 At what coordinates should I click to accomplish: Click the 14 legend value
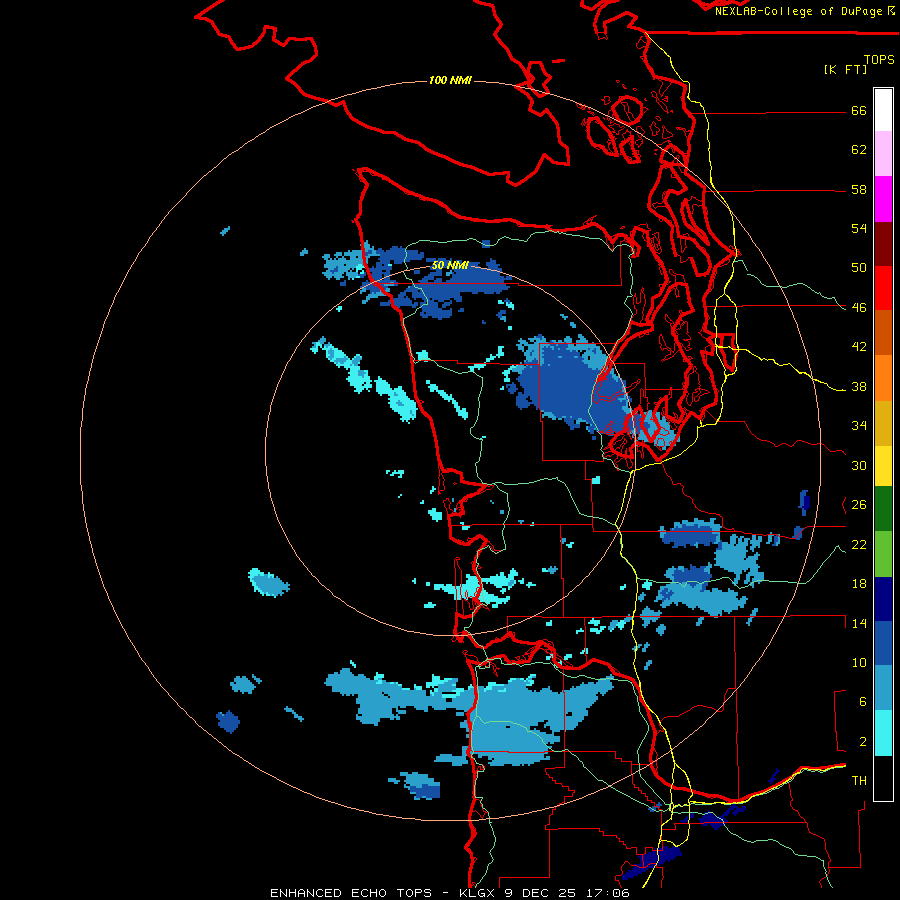(x=859, y=623)
